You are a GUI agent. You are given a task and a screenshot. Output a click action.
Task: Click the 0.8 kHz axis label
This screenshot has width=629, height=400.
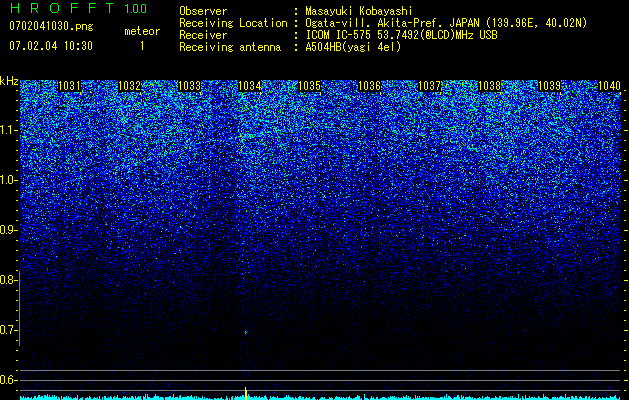click(x=7, y=280)
